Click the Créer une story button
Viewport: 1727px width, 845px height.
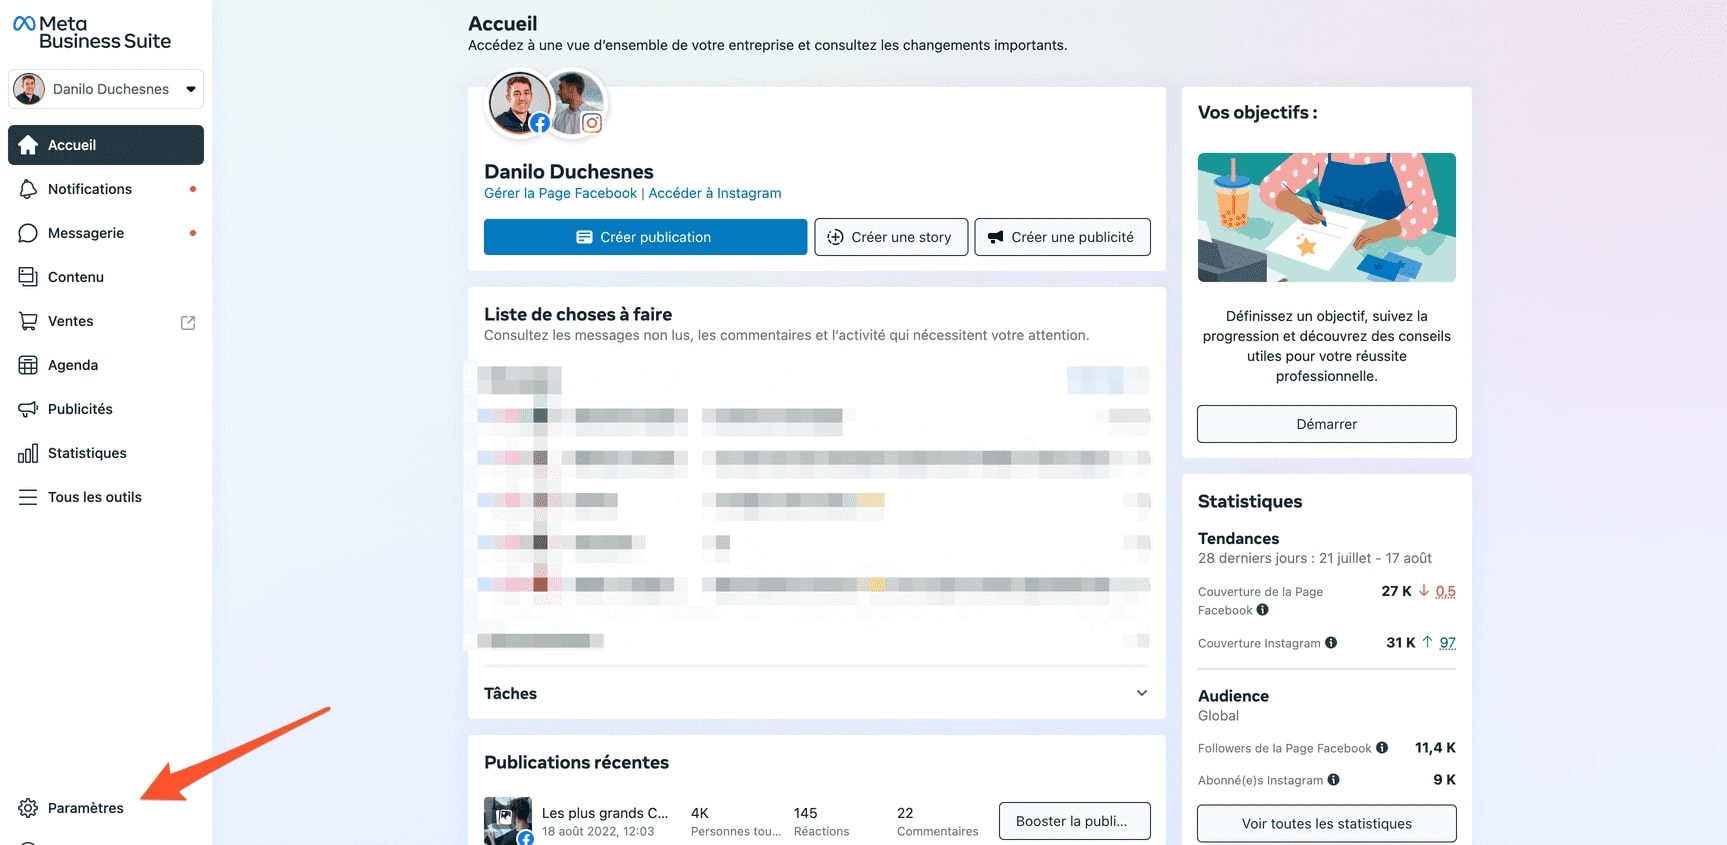click(x=891, y=237)
